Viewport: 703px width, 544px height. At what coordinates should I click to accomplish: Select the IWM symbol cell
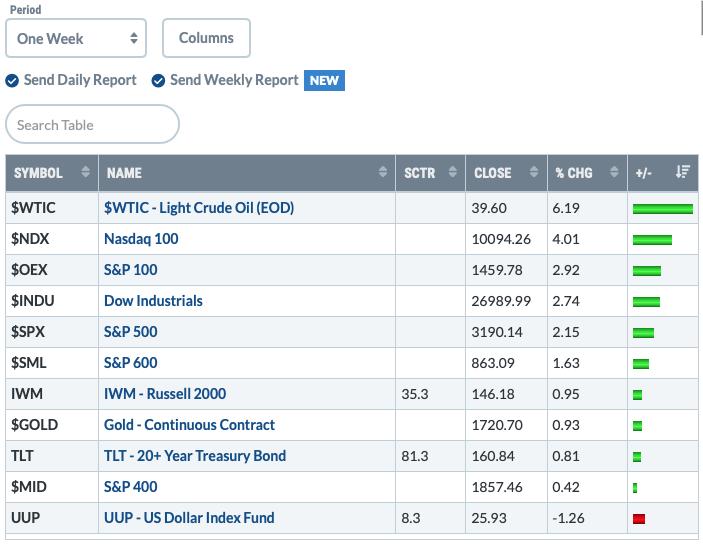click(52, 394)
